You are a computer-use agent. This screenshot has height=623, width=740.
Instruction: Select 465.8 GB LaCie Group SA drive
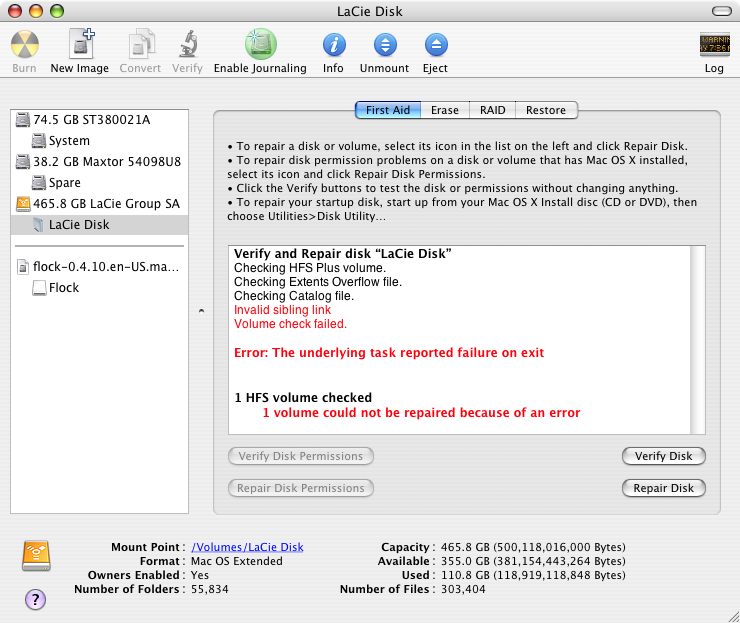(x=99, y=204)
